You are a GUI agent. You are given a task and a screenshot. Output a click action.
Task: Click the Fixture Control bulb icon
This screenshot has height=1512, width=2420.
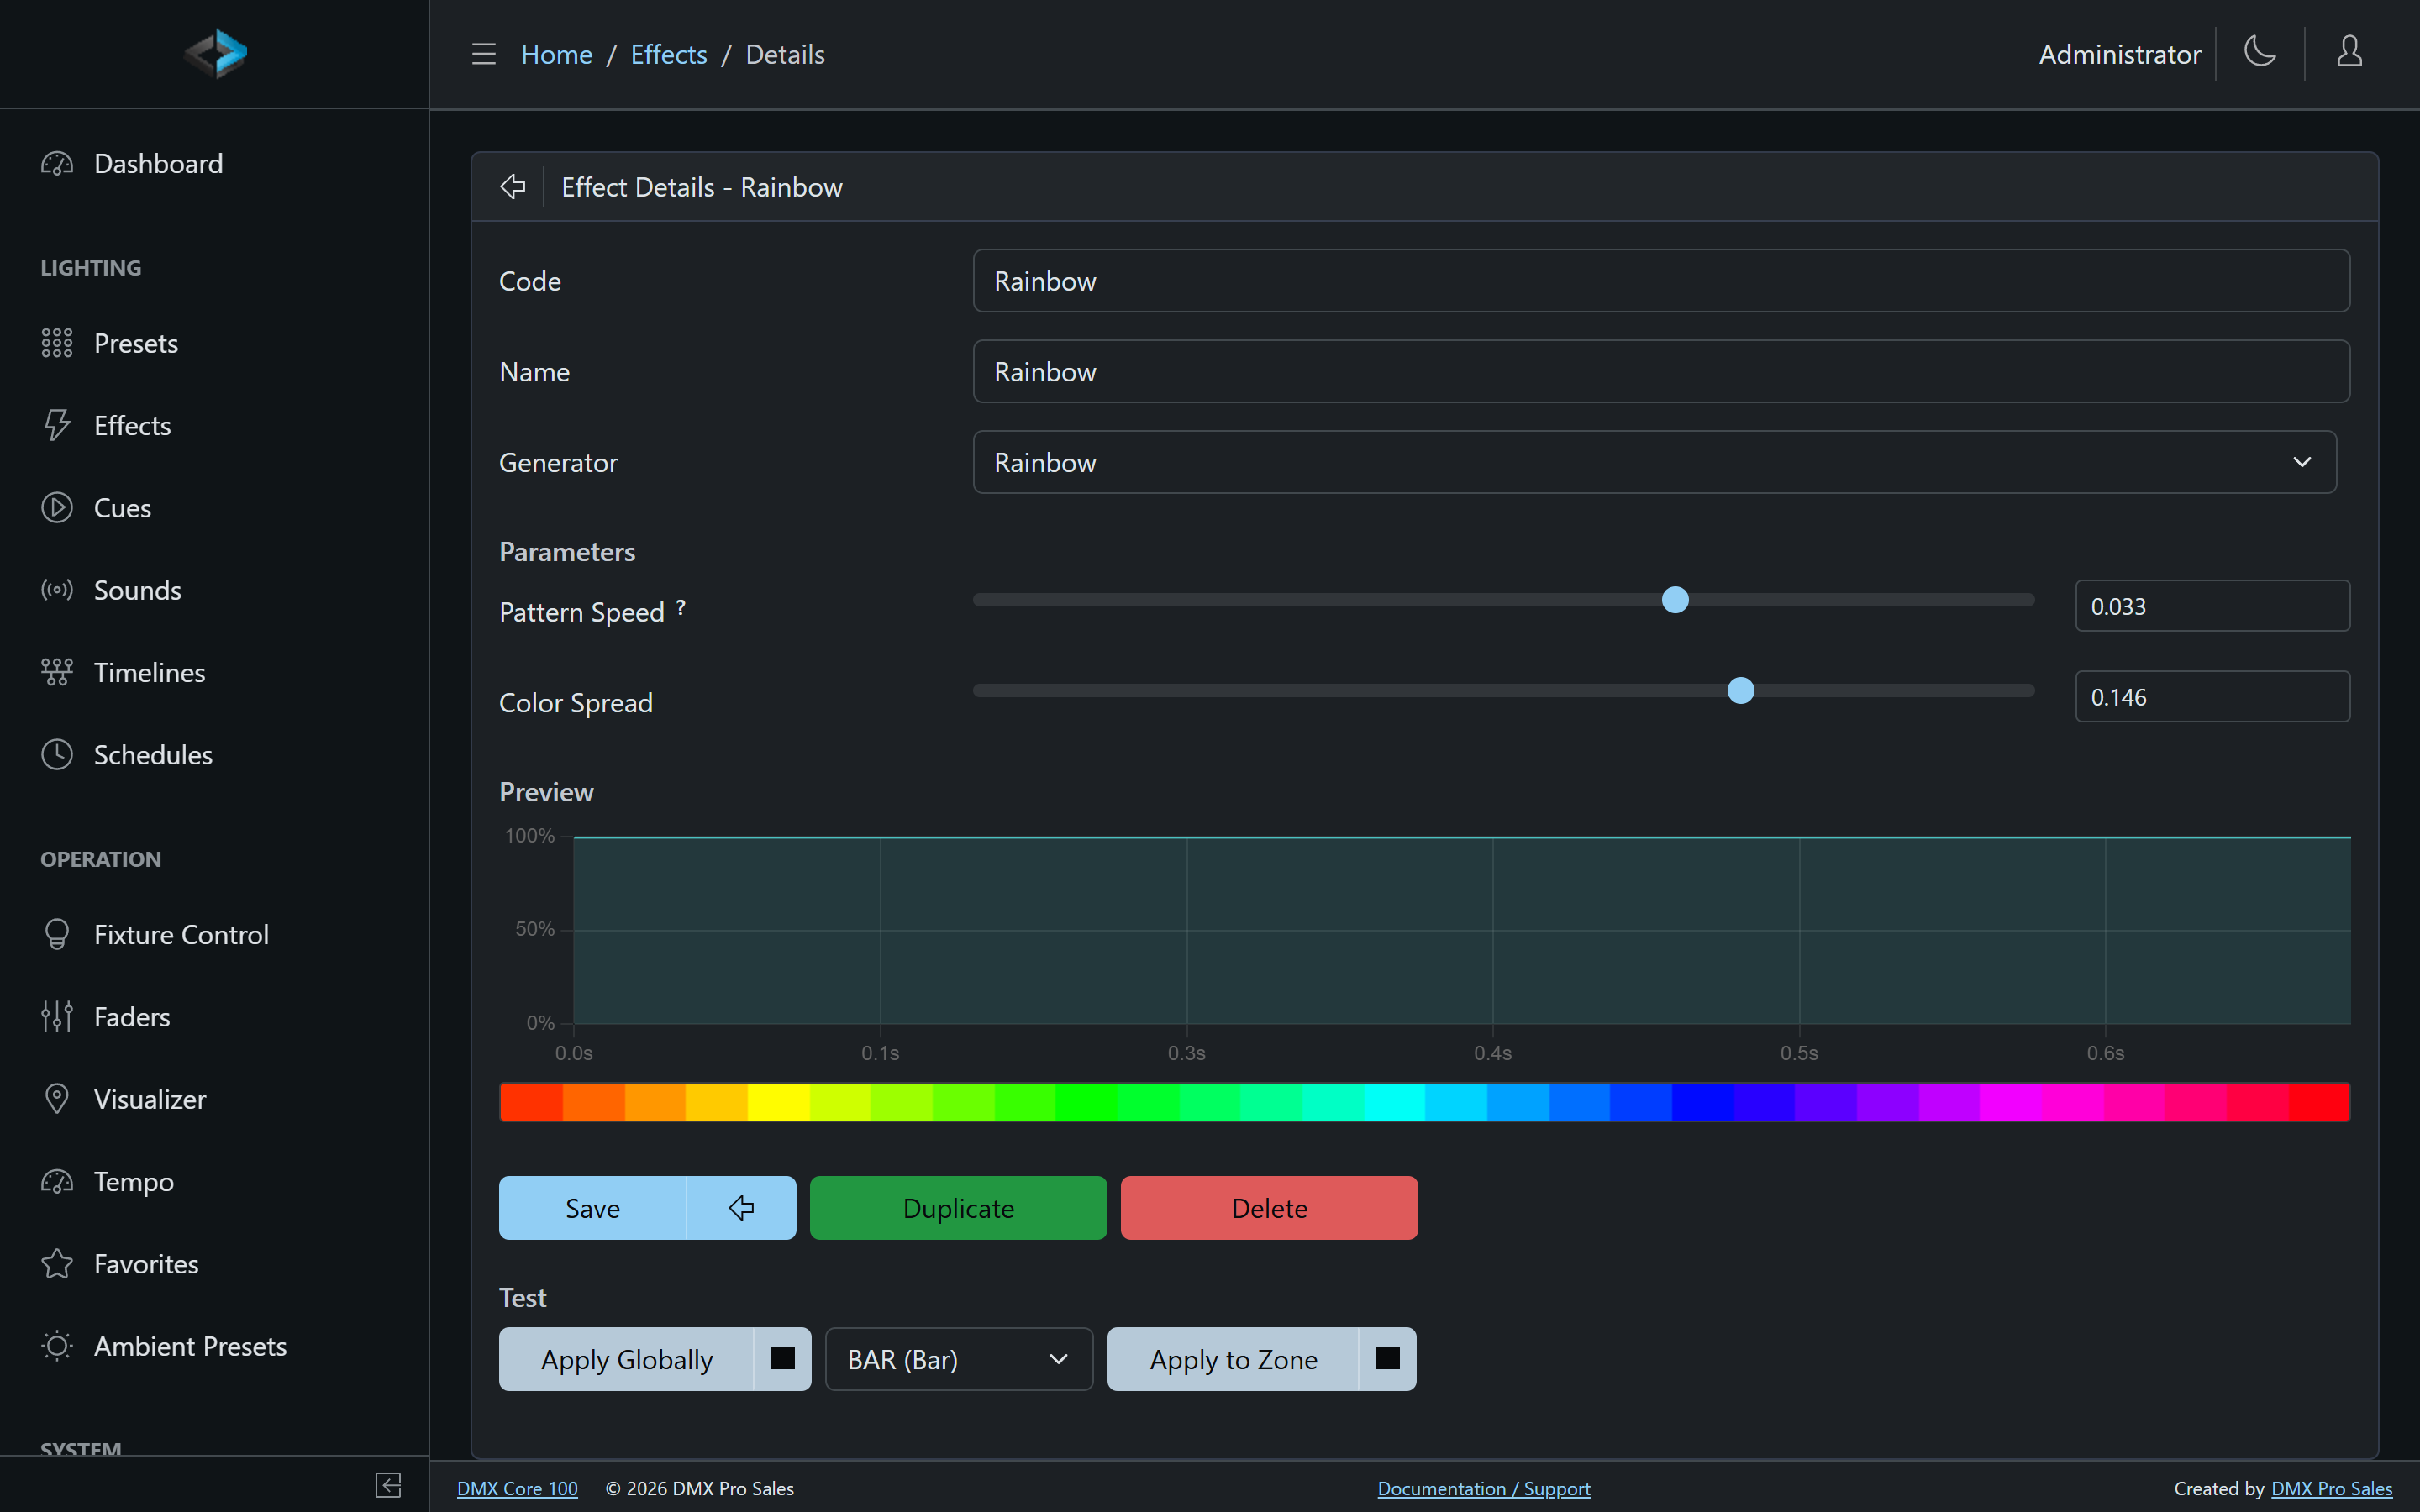click(57, 934)
